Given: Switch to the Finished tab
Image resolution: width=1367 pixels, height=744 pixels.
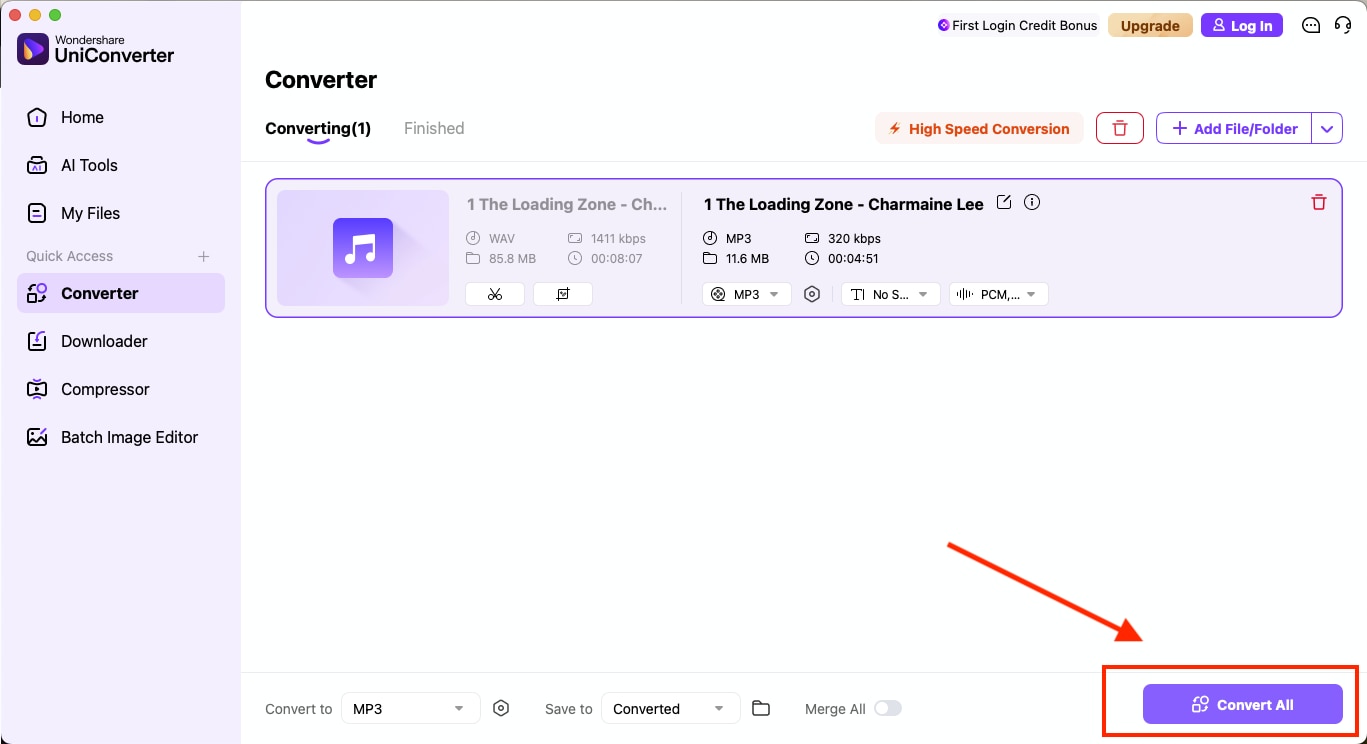Looking at the screenshot, I should tap(433, 128).
